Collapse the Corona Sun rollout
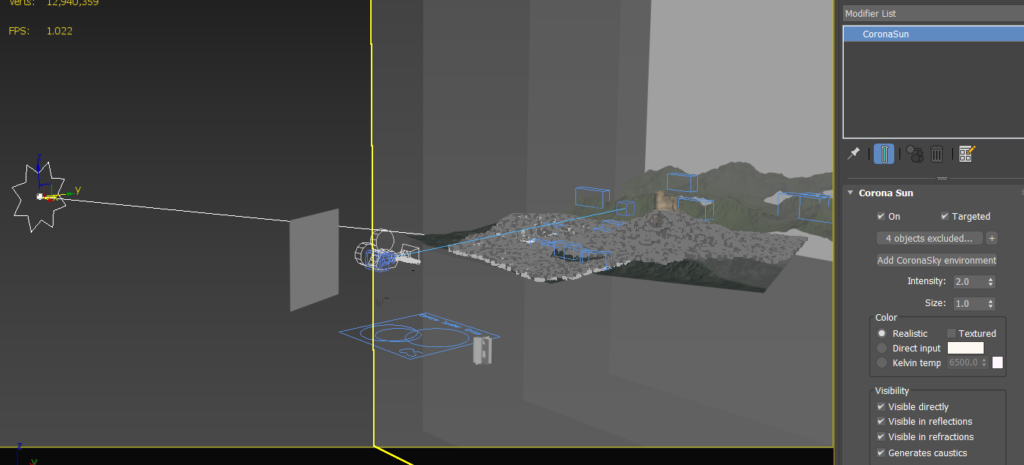Viewport: 1024px width, 465px height. click(850, 193)
